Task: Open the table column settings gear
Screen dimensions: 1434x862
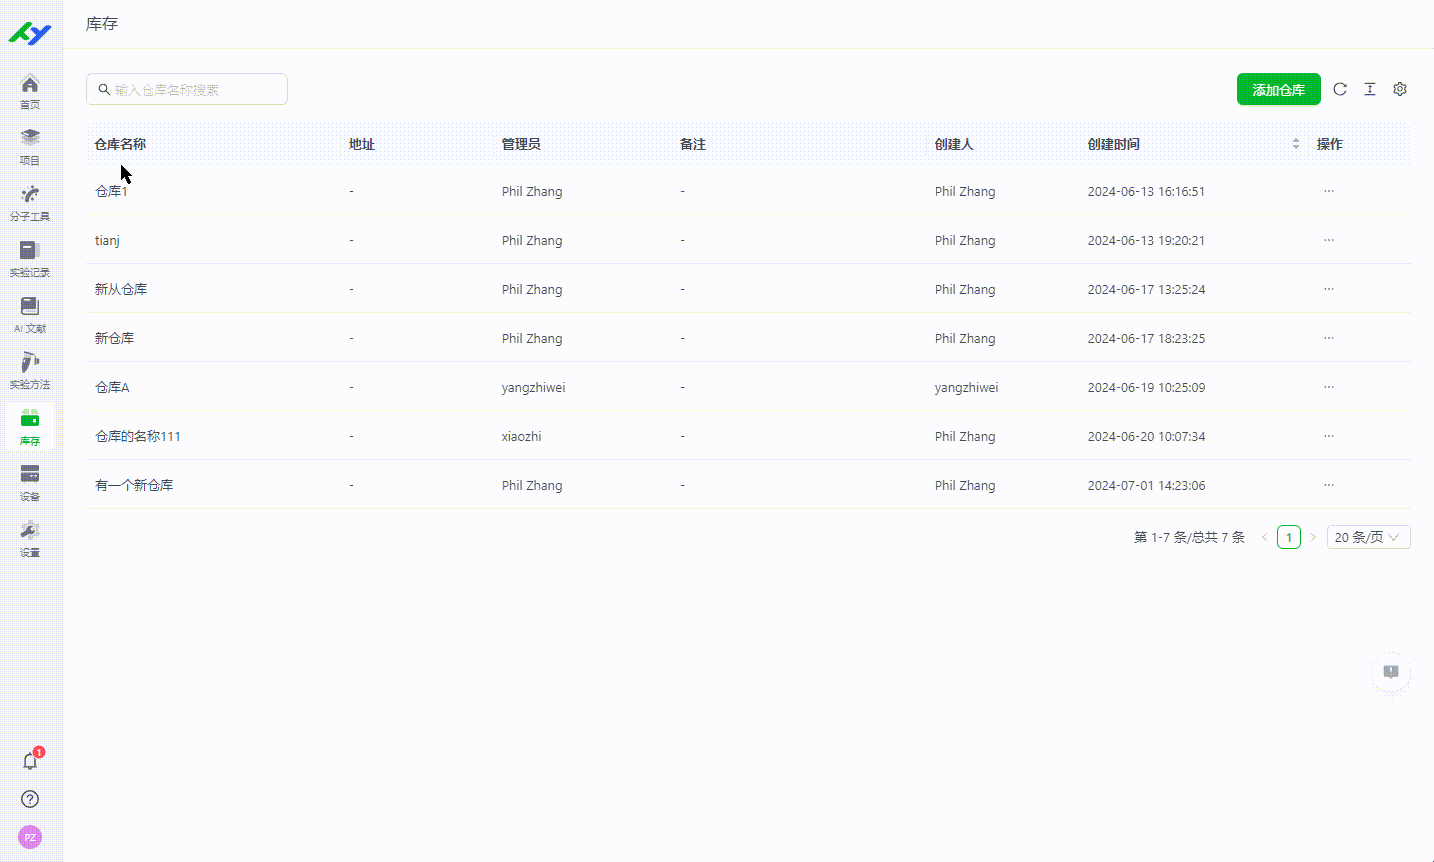Action: point(1400,89)
